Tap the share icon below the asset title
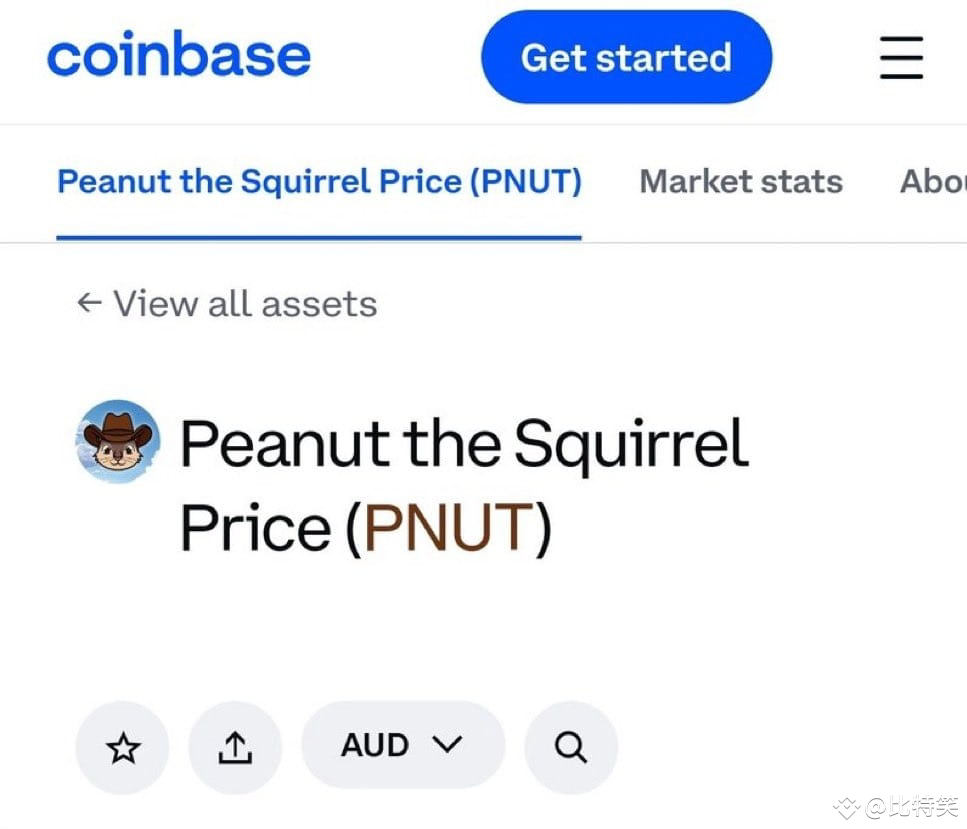The image size is (967, 829). tap(235, 746)
